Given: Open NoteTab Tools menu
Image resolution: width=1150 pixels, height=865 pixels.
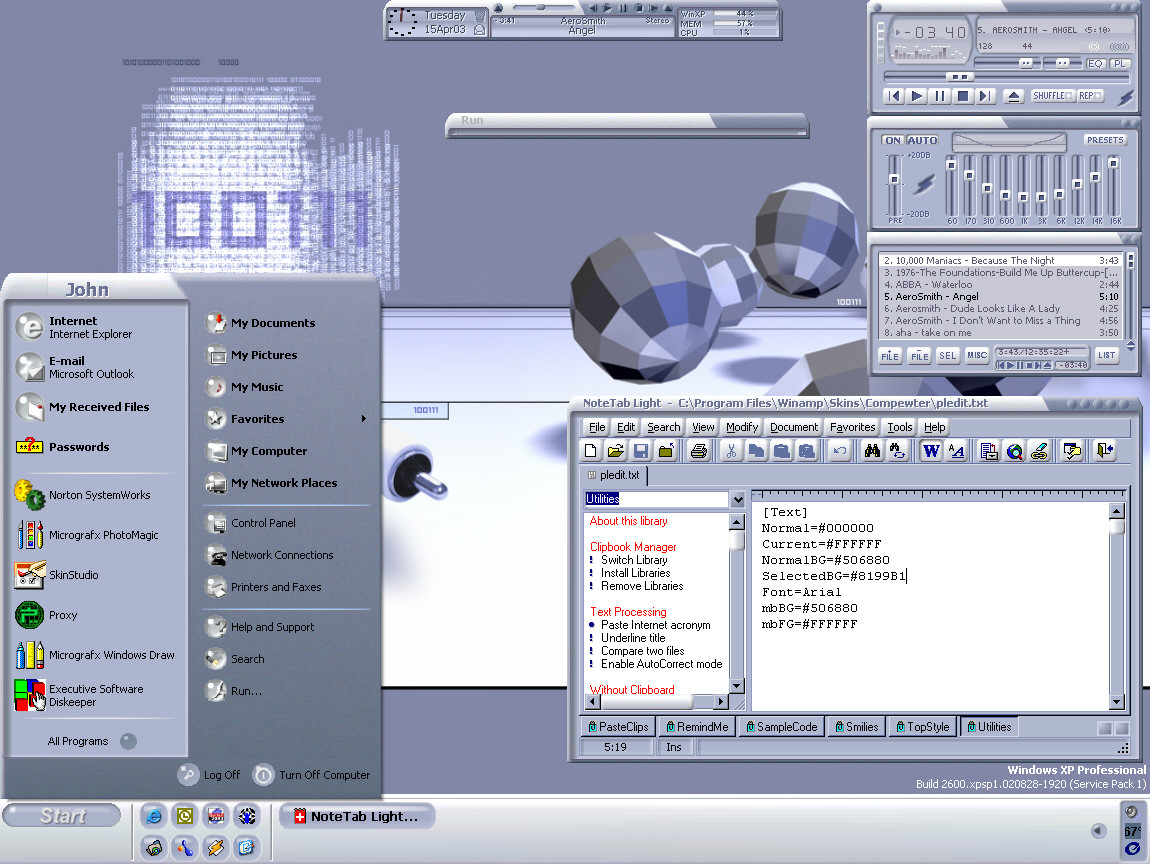Looking at the screenshot, I should click(x=900, y=427).
